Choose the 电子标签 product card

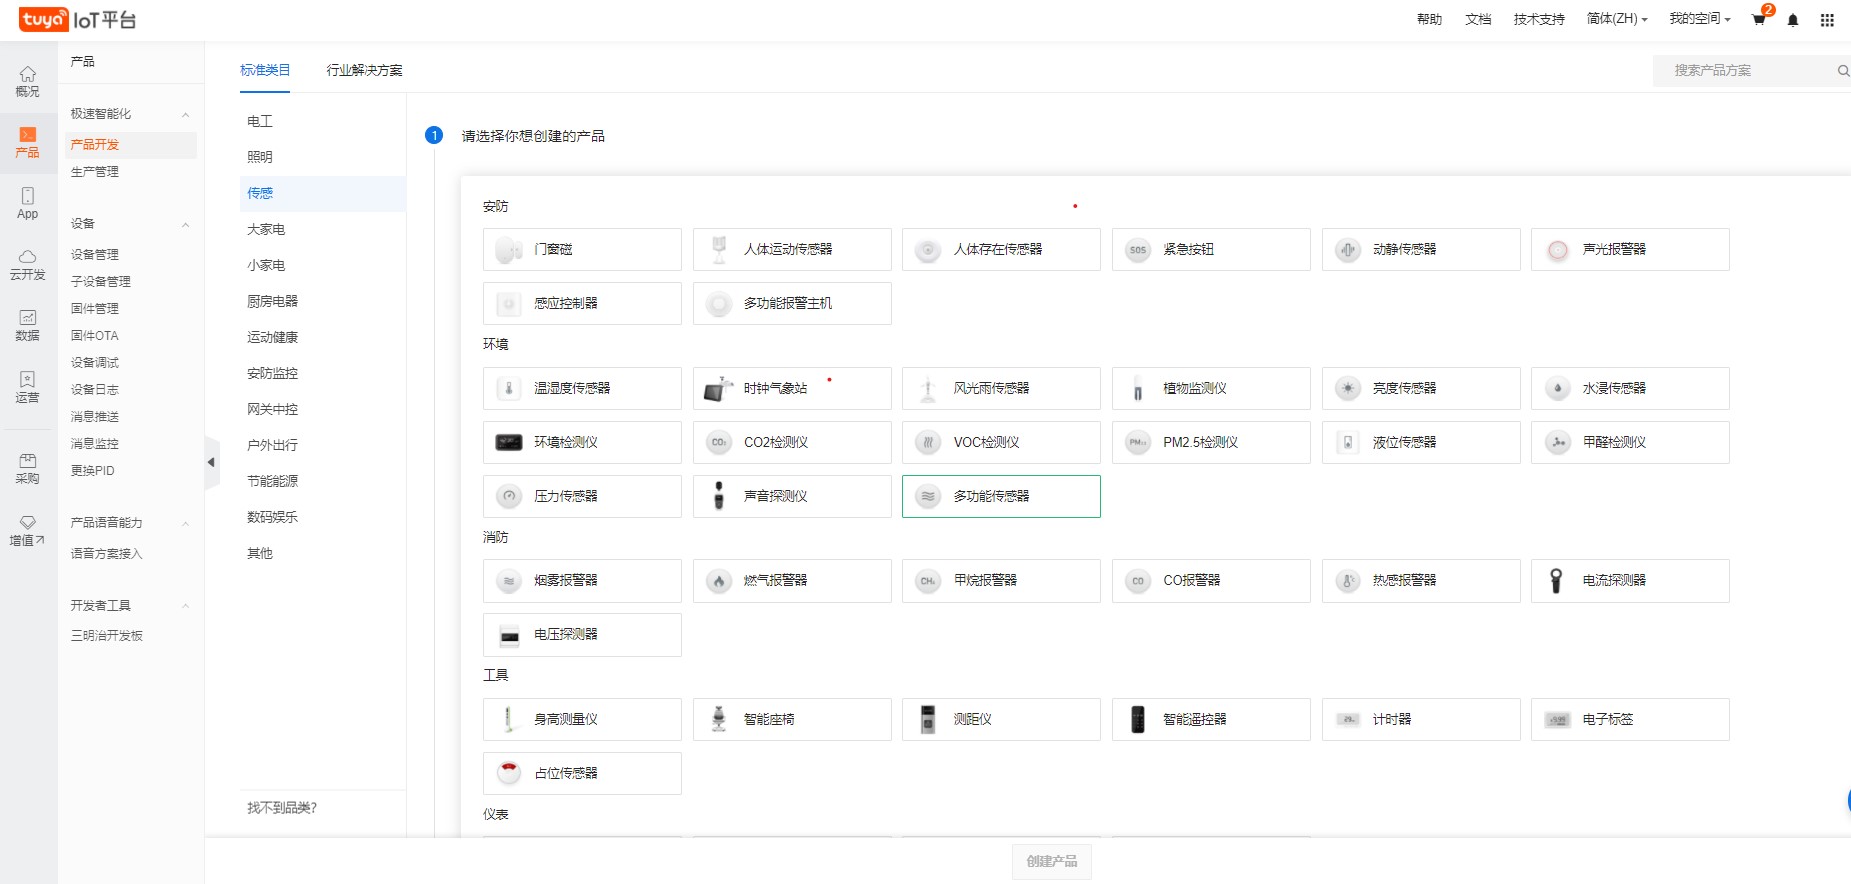(x=1630, y=719)
